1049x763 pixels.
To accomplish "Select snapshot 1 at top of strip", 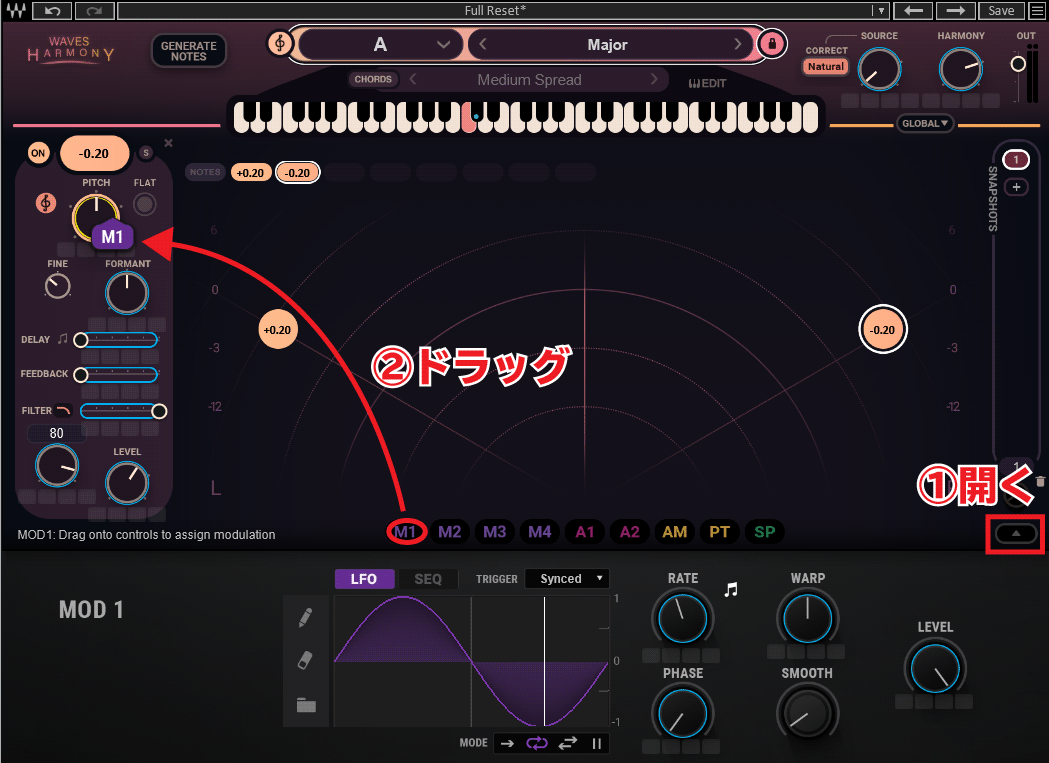I will tap(1016, 160).
